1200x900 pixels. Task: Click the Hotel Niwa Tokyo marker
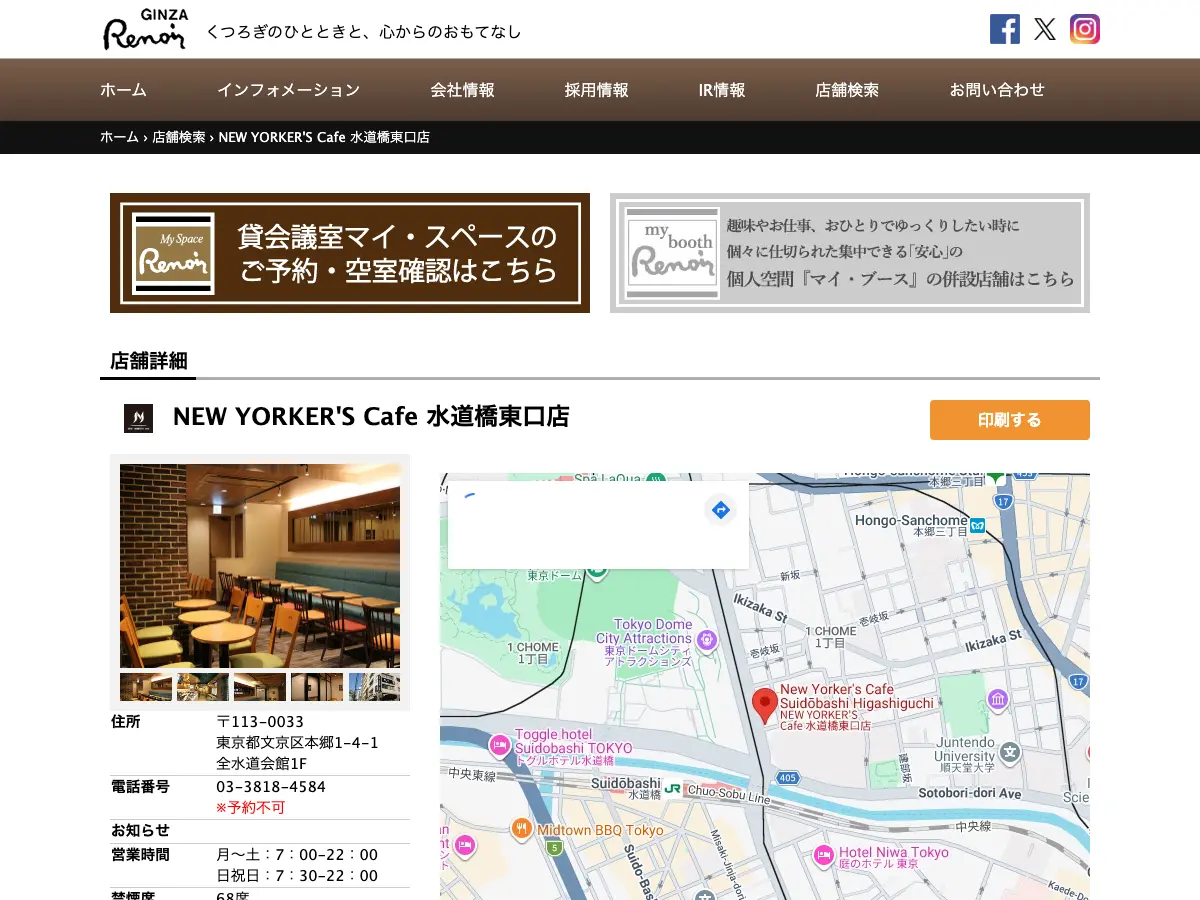click(x=823, y=855)
